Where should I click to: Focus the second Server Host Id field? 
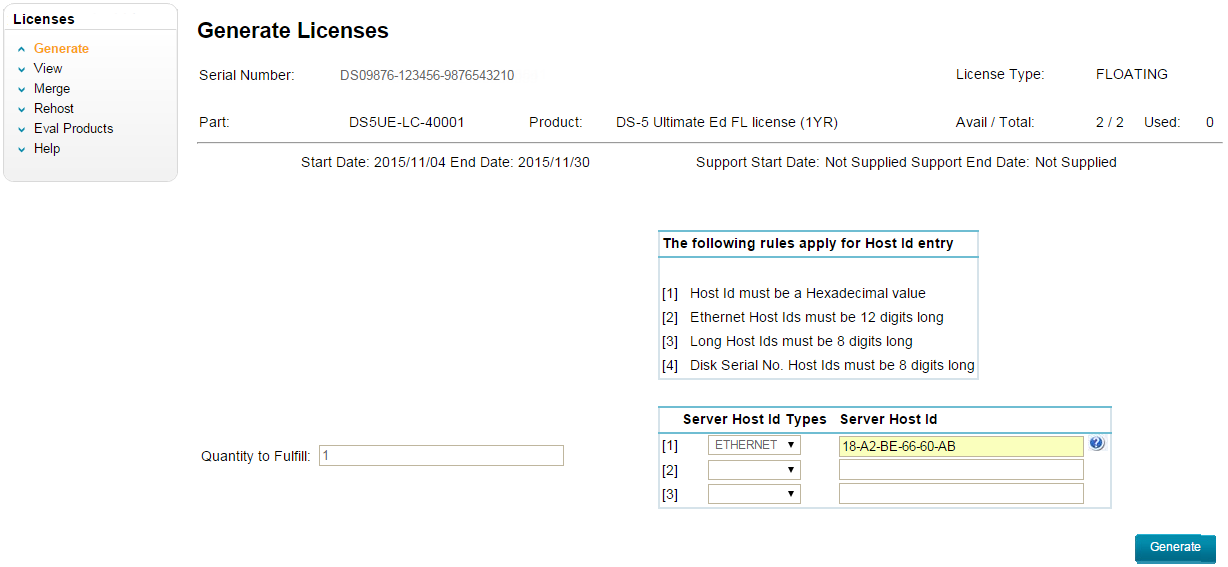click(961, 470)
